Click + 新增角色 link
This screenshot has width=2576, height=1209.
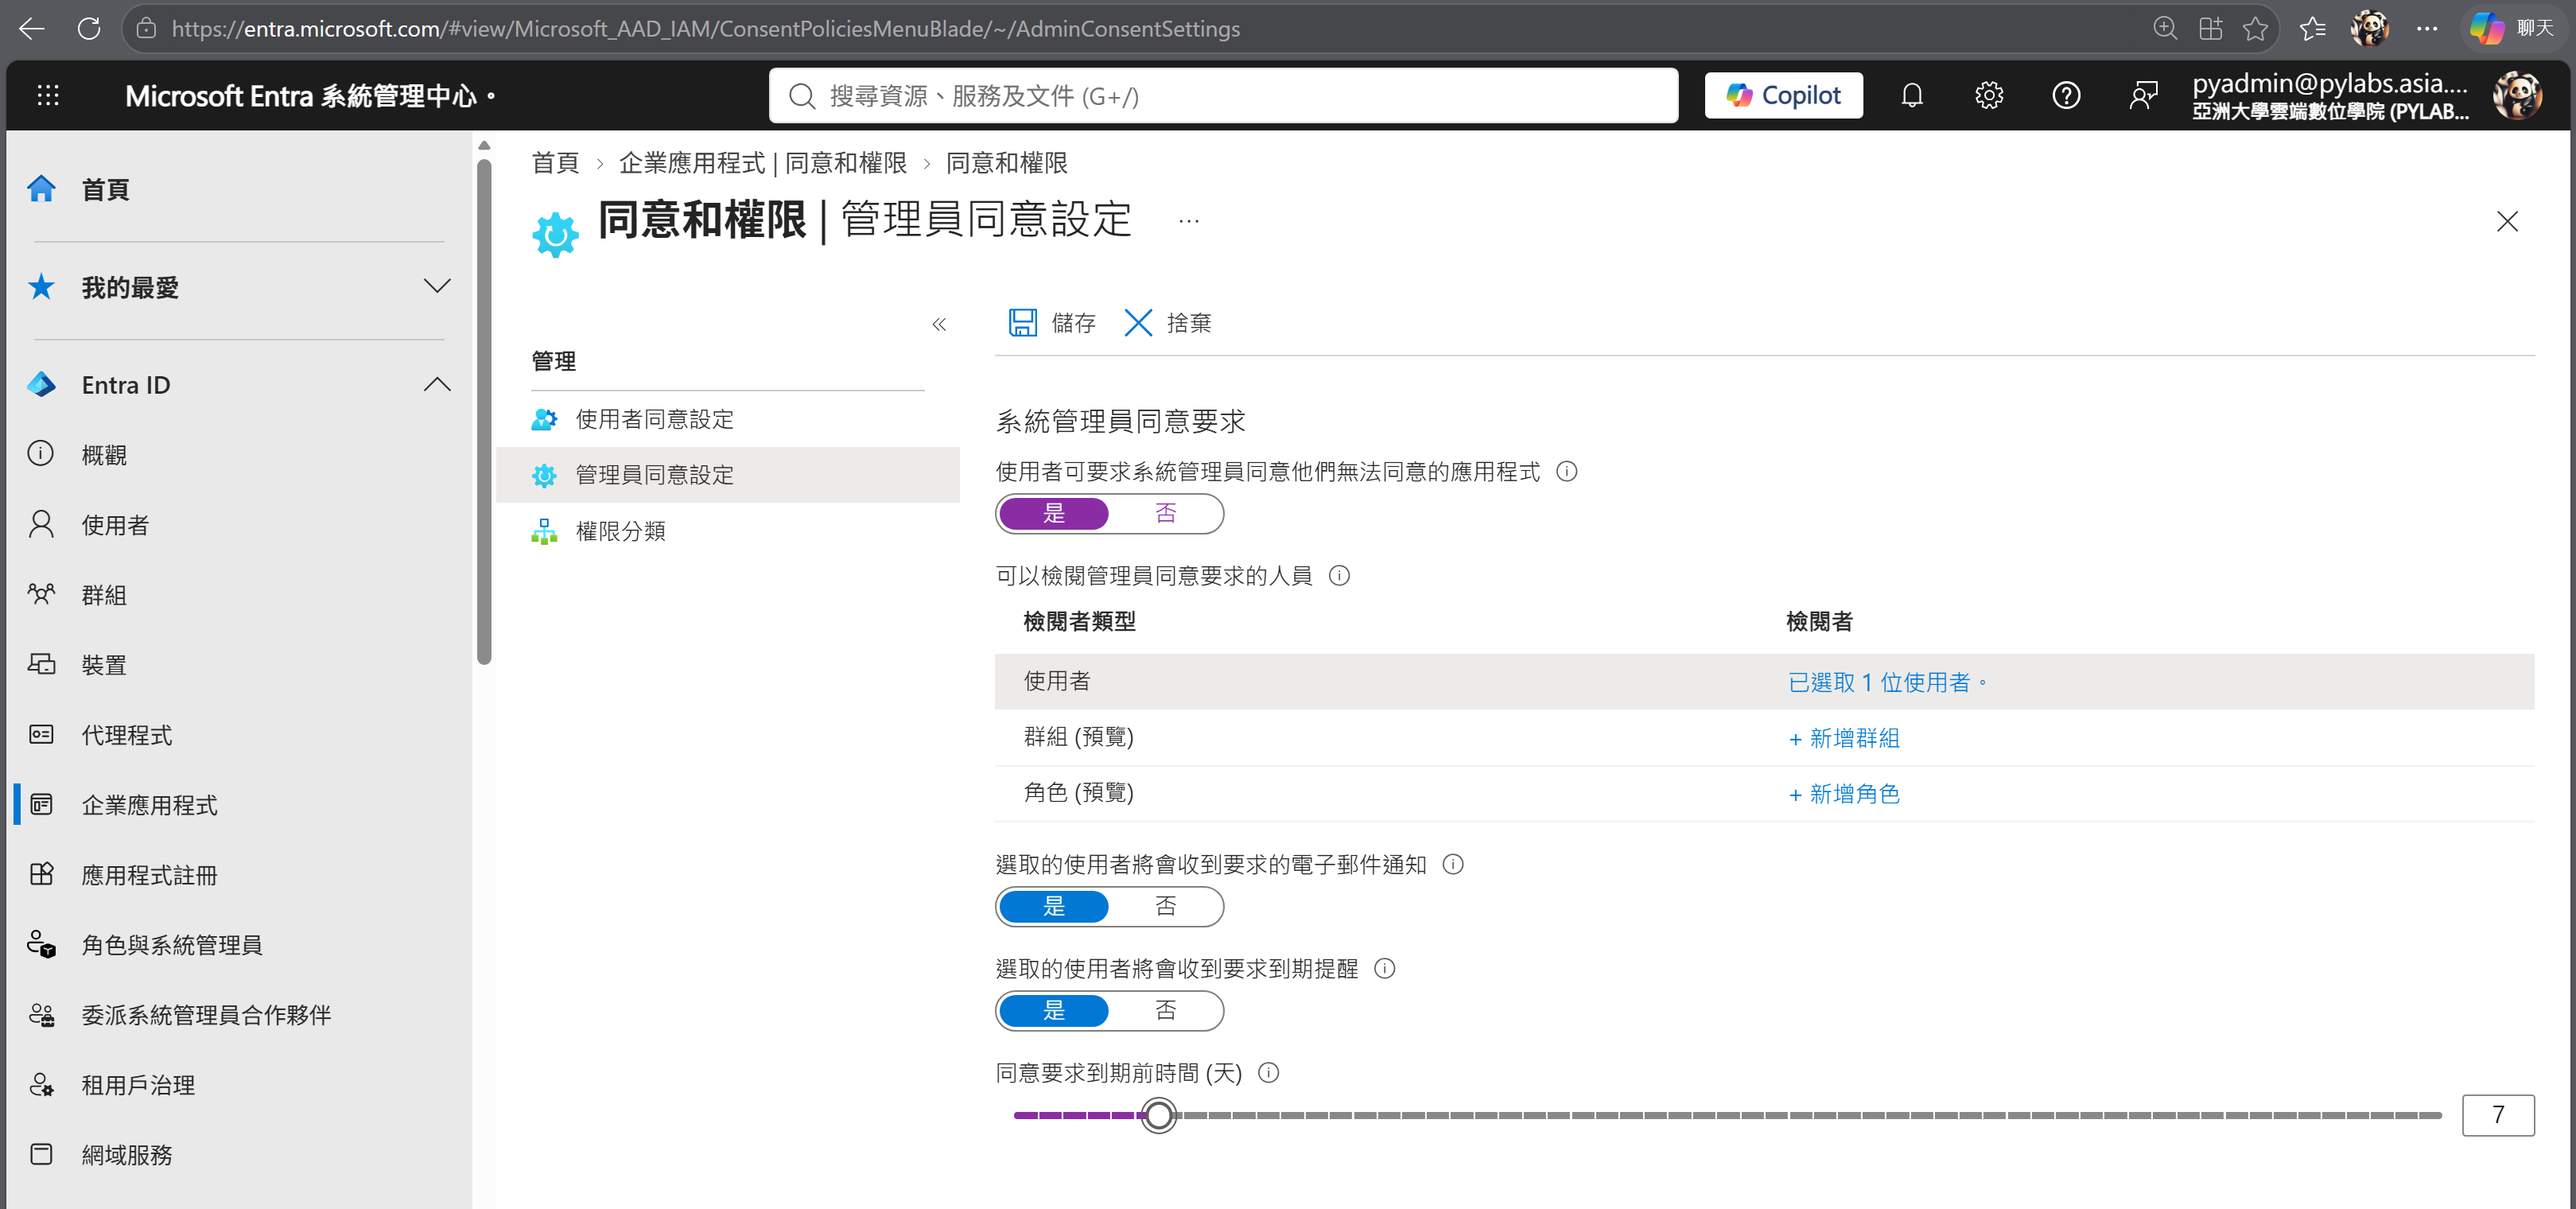(1844, 795)
